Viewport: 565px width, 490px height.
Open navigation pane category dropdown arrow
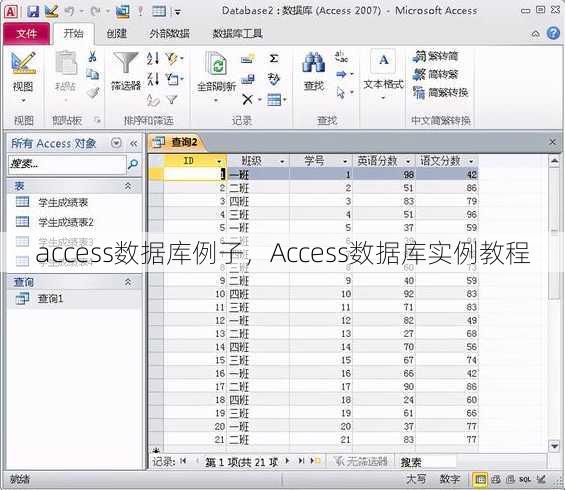point(116,143)
